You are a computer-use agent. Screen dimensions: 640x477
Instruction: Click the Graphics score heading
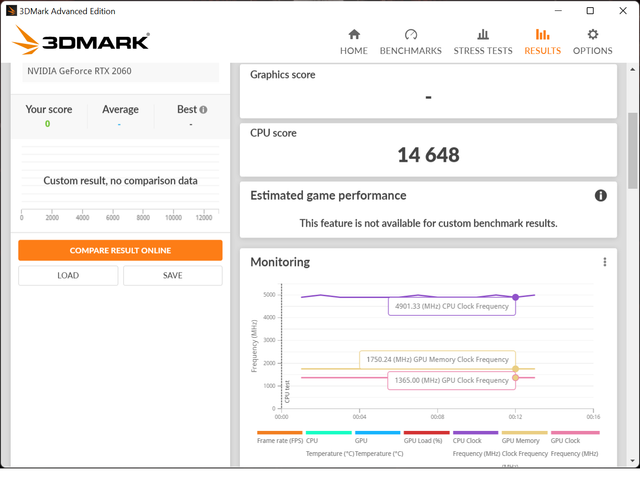pos(282,75)
